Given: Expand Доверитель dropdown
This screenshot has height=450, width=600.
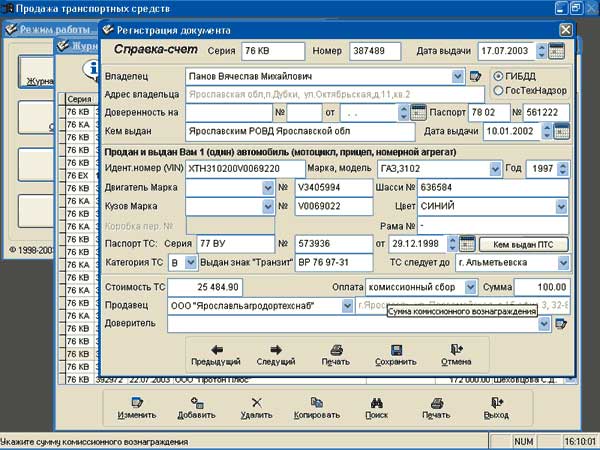Looking at the screenshot, I should click(544, 324).
